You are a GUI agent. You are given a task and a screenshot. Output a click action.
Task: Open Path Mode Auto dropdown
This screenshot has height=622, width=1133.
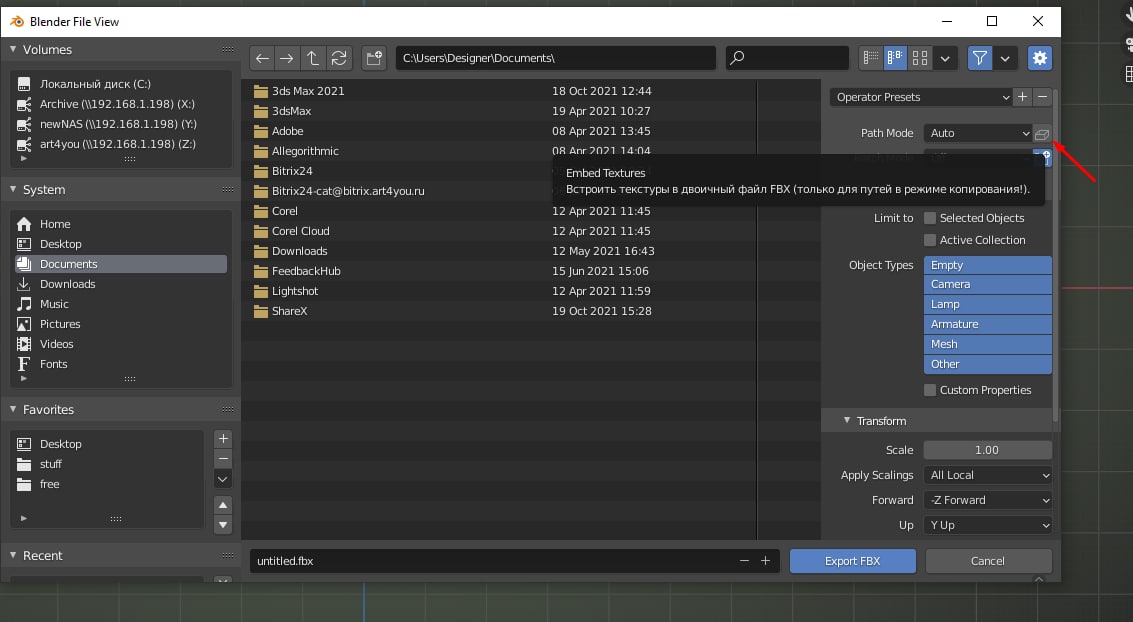(978, 134)
